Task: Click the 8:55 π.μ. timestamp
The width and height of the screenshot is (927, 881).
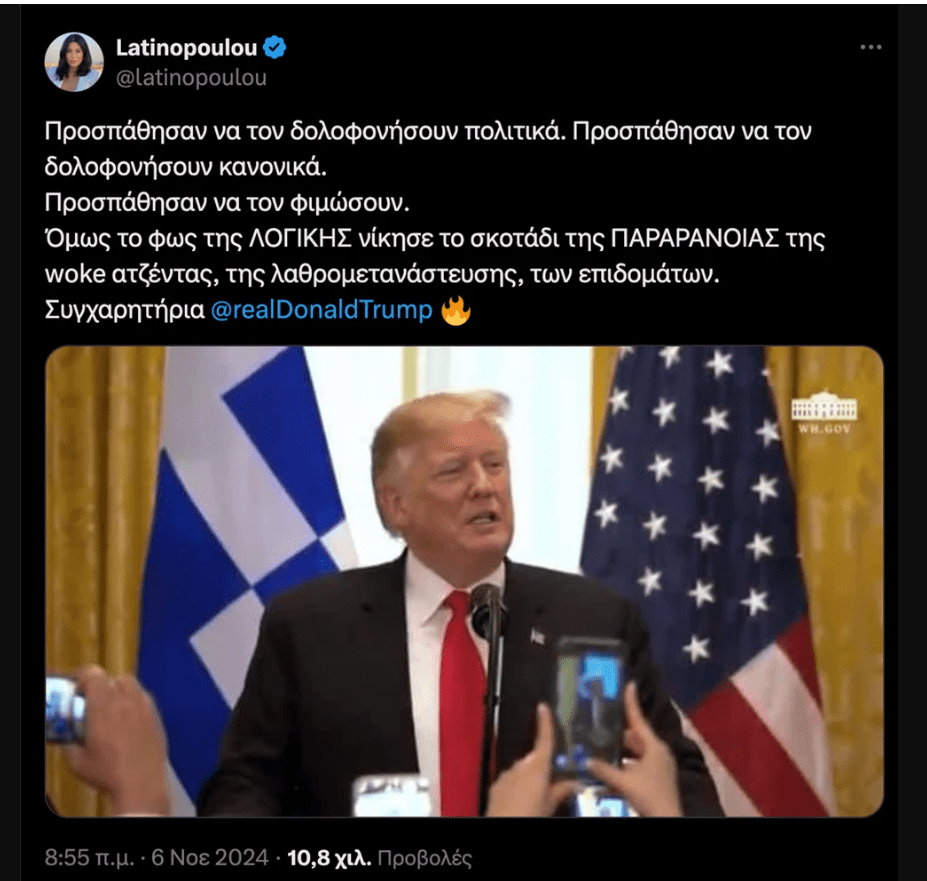Action: coord(89,857)
